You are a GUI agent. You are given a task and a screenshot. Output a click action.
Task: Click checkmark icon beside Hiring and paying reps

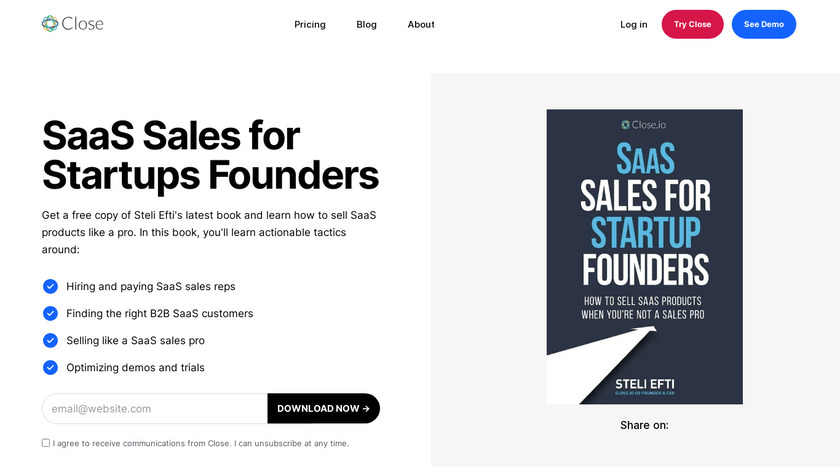click(x=50, y=286)
